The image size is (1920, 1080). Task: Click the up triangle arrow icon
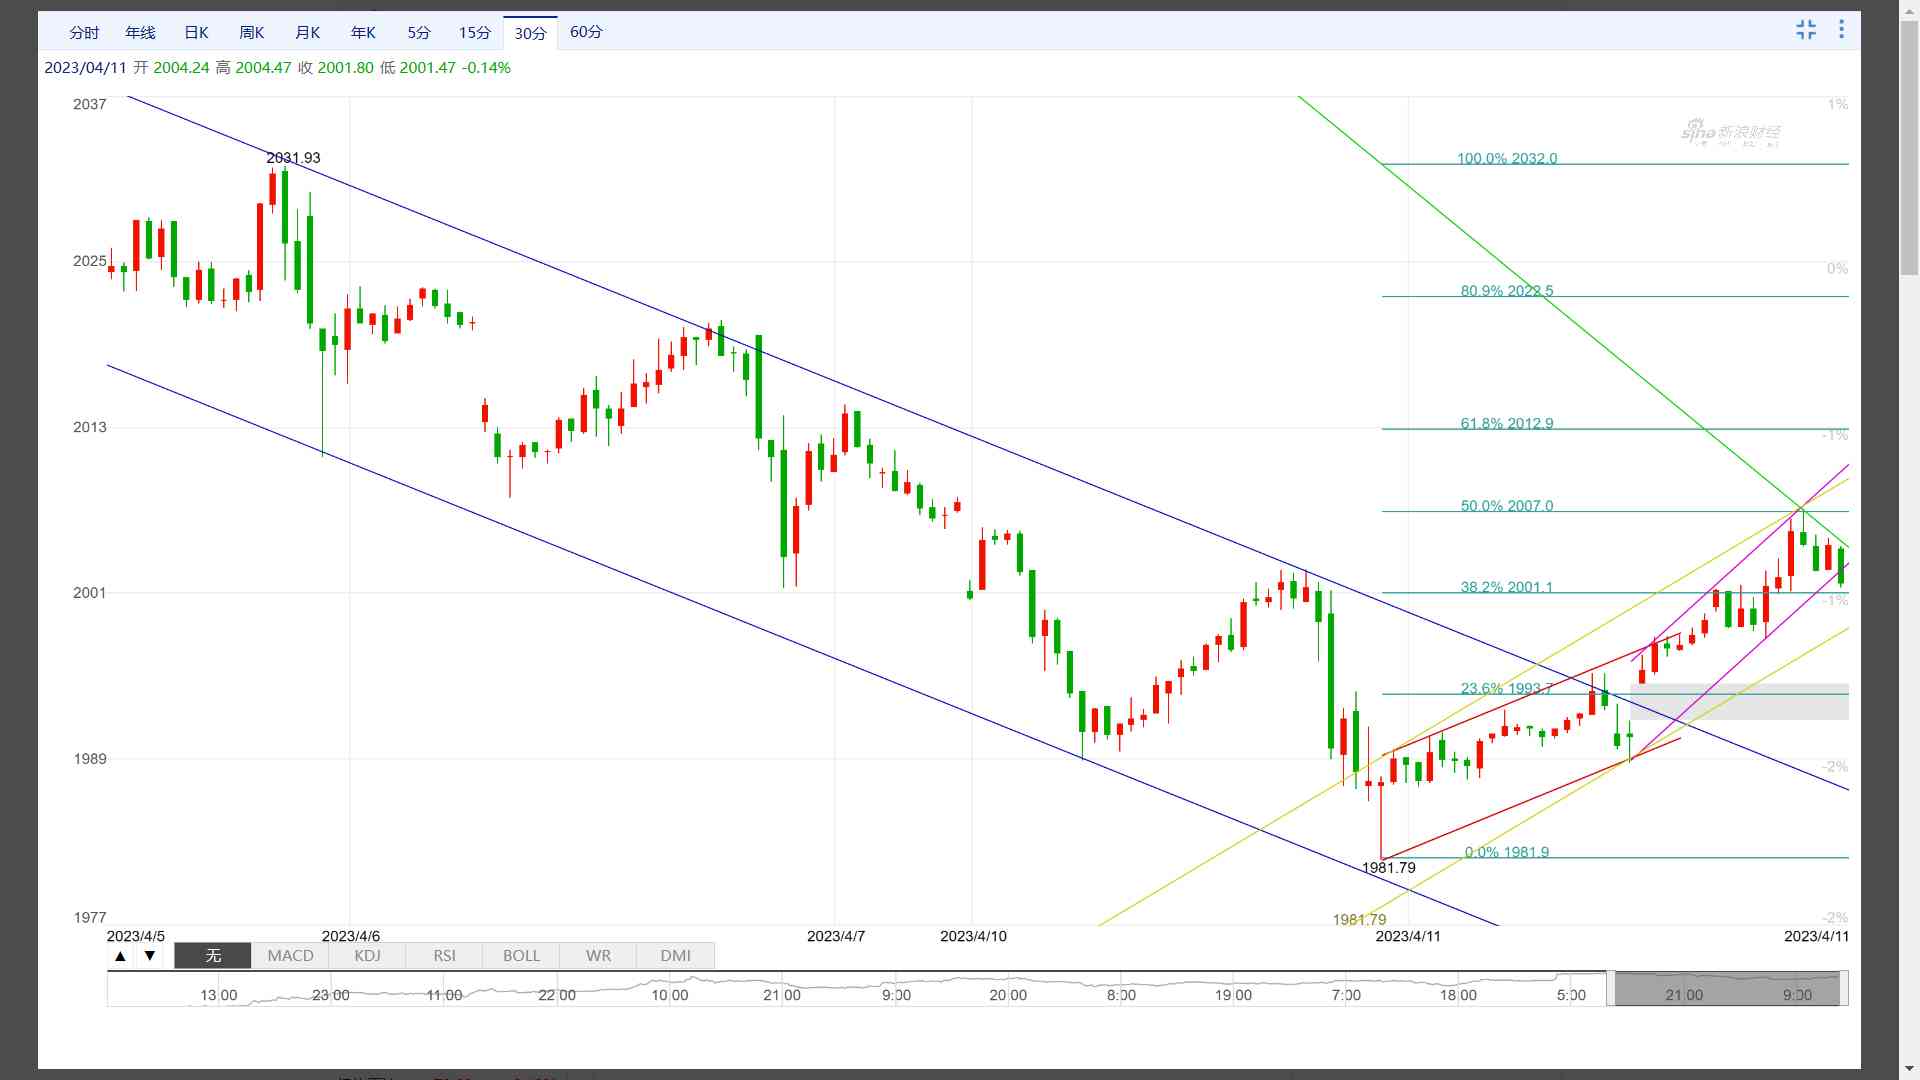pos(120,956)
